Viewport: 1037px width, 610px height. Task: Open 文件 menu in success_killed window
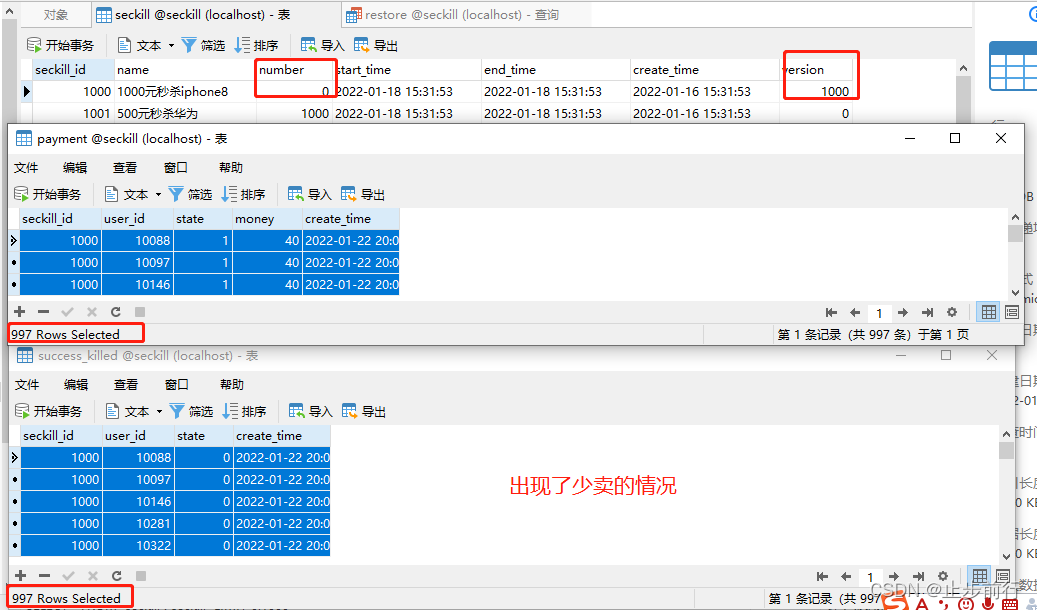pyautogui.click(x=27, y=384)
